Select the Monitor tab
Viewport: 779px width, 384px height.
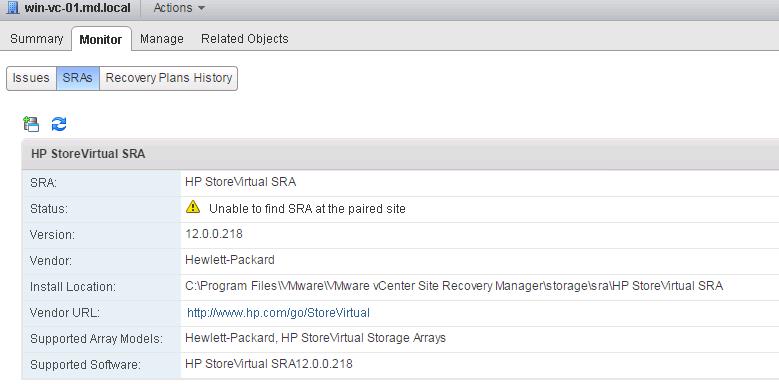(x=101, y=39)
